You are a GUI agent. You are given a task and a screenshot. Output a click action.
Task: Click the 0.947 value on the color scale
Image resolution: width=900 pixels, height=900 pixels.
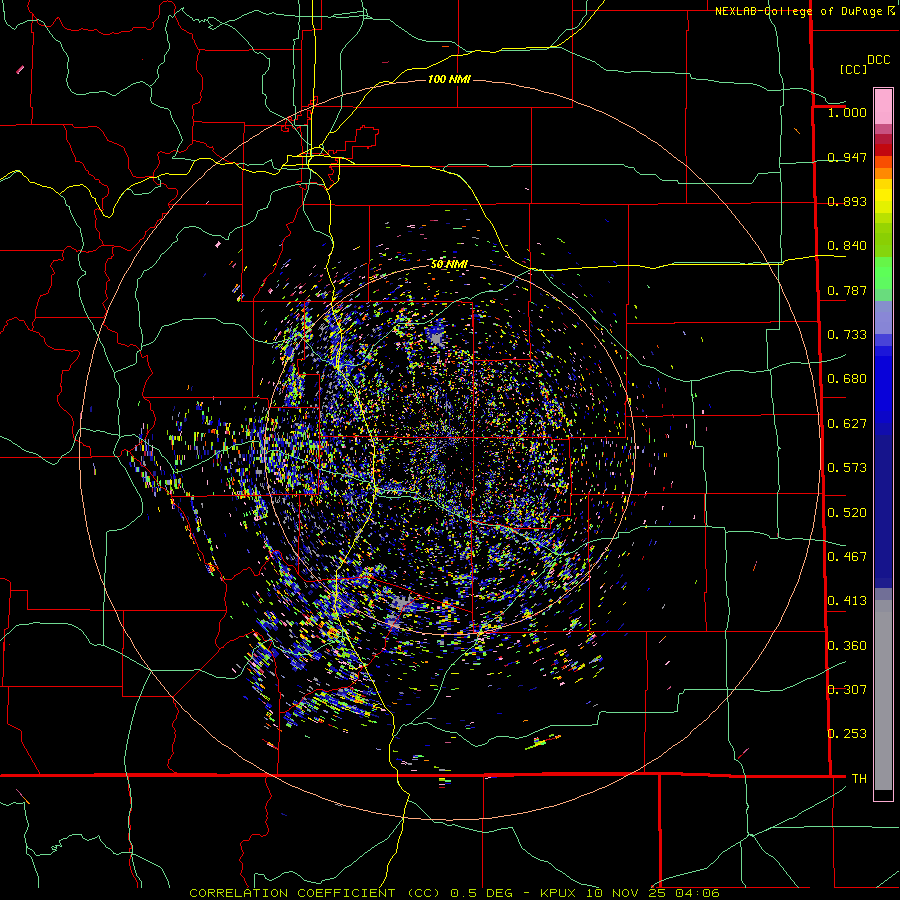click(x=847, y=157)
